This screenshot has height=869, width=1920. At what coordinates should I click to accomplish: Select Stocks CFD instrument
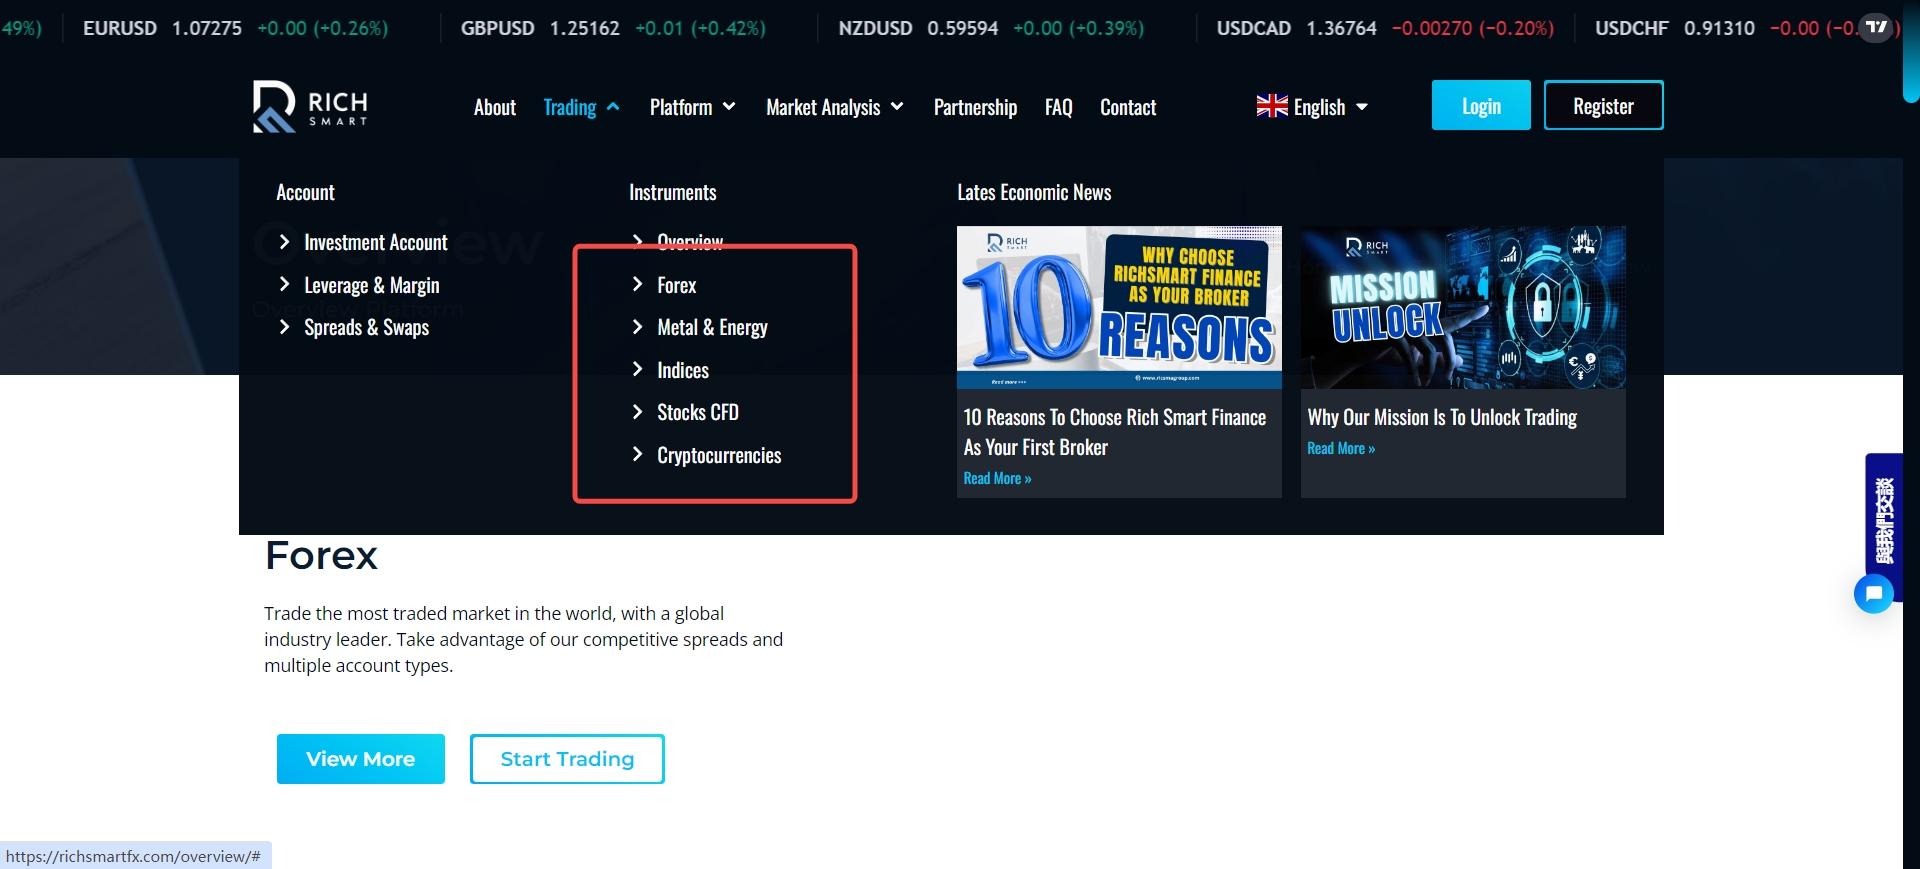point(685,412)
